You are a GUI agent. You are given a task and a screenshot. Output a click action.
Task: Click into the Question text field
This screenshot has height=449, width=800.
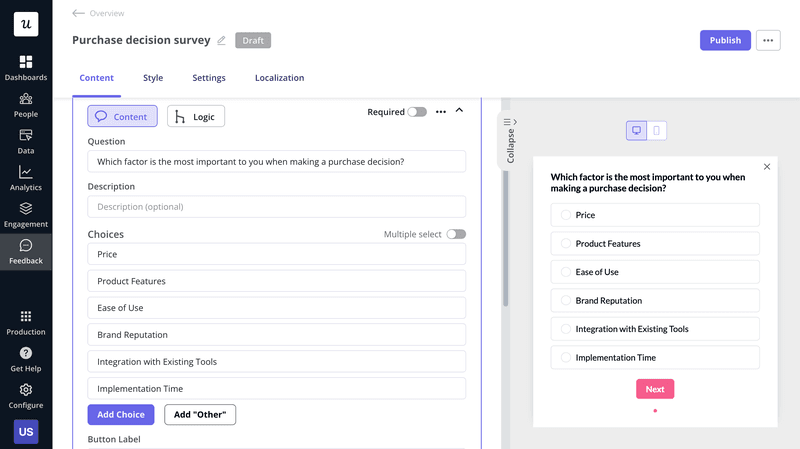(x=277, y=162)
